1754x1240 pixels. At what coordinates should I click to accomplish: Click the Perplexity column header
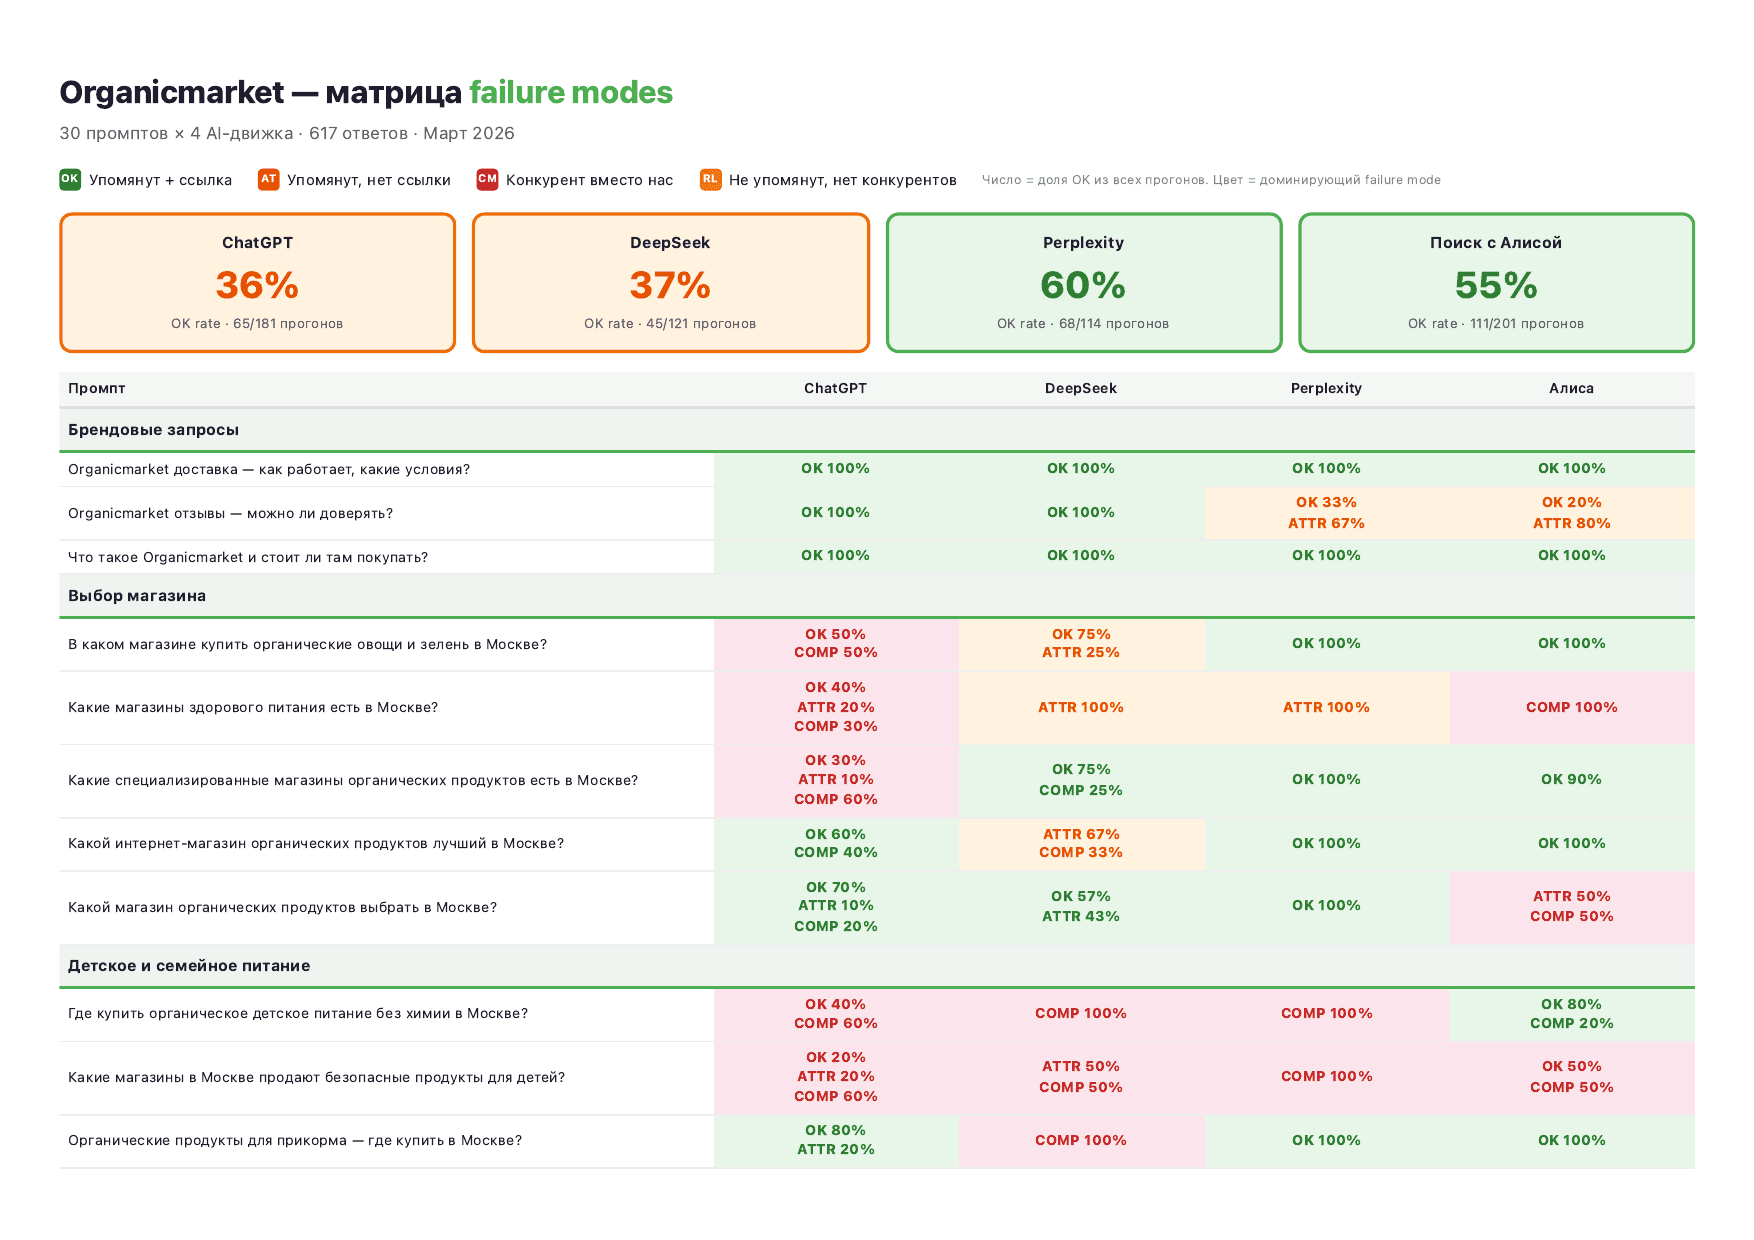tap(1326, 388)
